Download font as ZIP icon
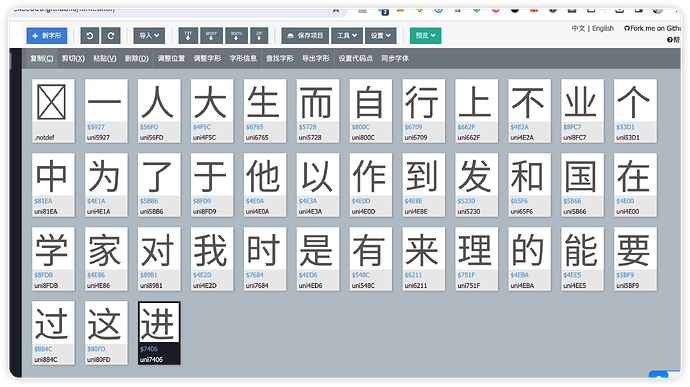 [x=259, y=36]
